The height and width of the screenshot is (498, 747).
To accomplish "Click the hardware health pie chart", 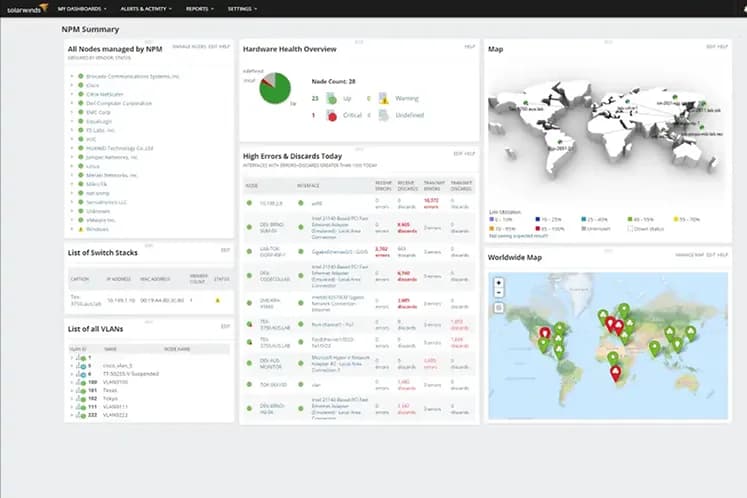I will [x=275, y=88].
